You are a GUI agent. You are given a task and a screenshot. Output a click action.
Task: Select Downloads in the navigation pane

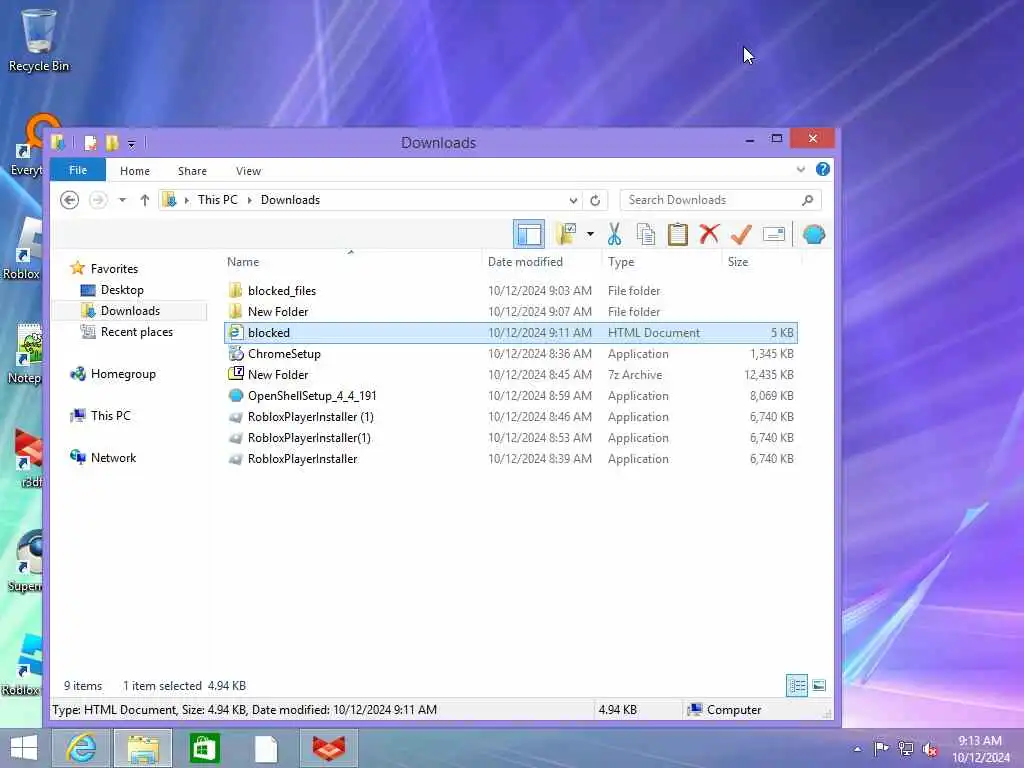tap(130, 311)
